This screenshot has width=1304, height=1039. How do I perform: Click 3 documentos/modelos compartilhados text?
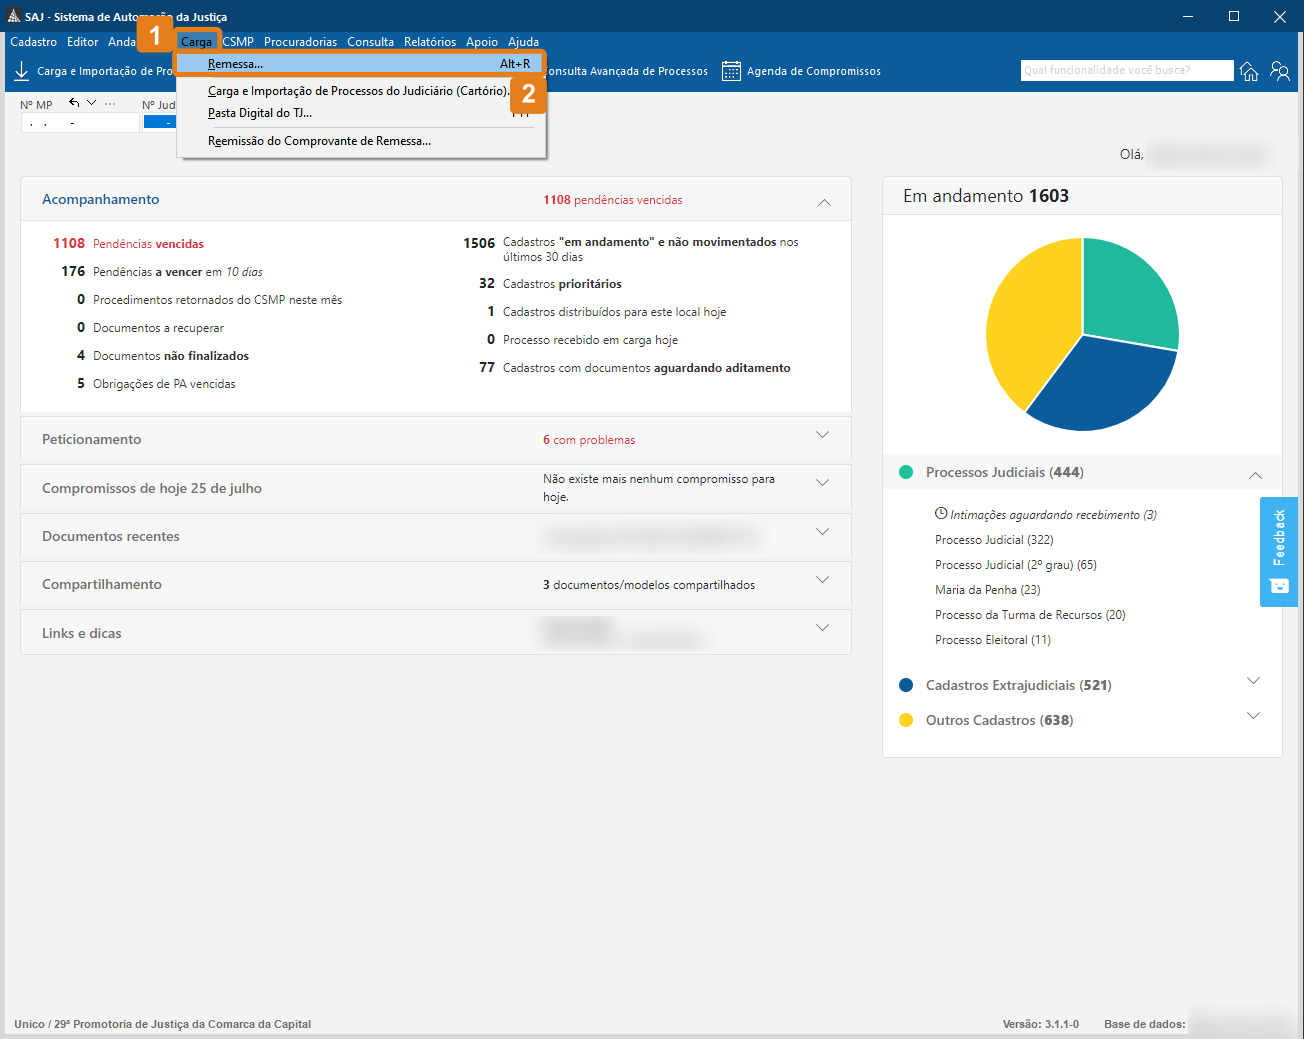649,585
